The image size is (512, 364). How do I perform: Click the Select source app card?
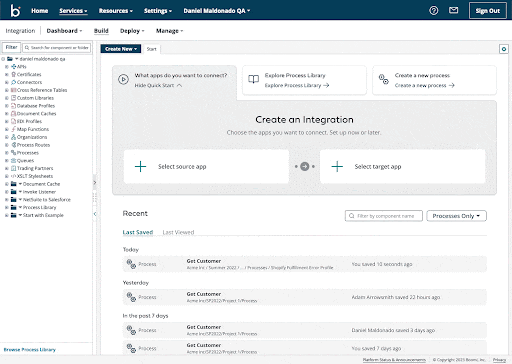point(206,166)
